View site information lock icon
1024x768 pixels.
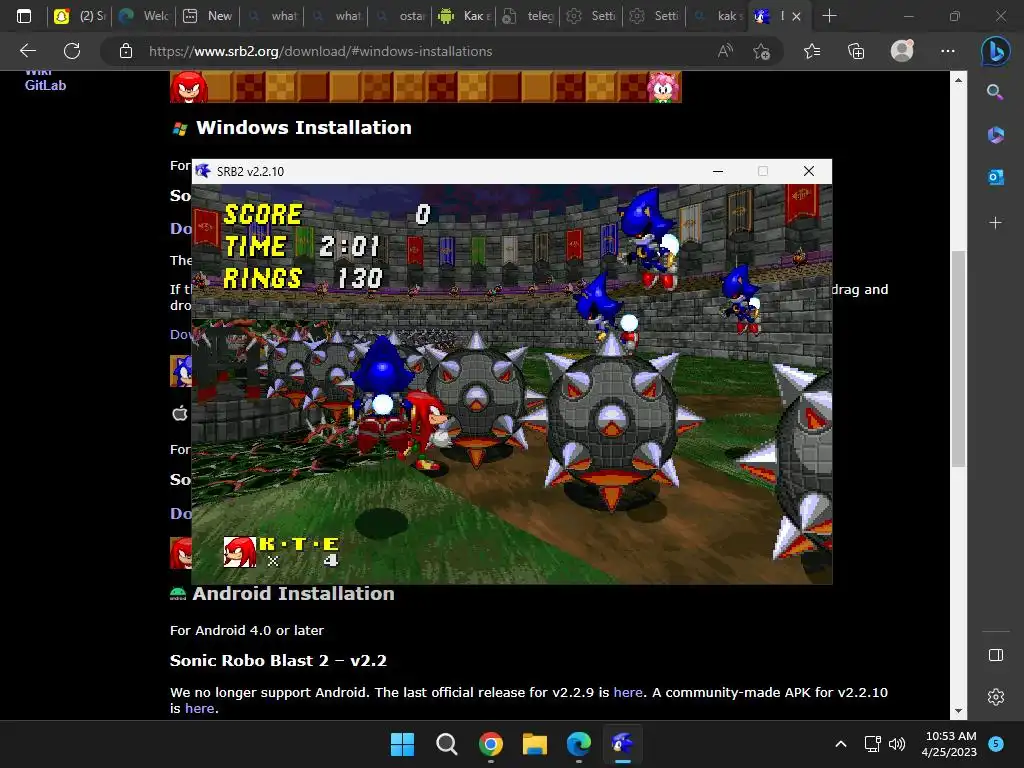(x=126, y=51)
